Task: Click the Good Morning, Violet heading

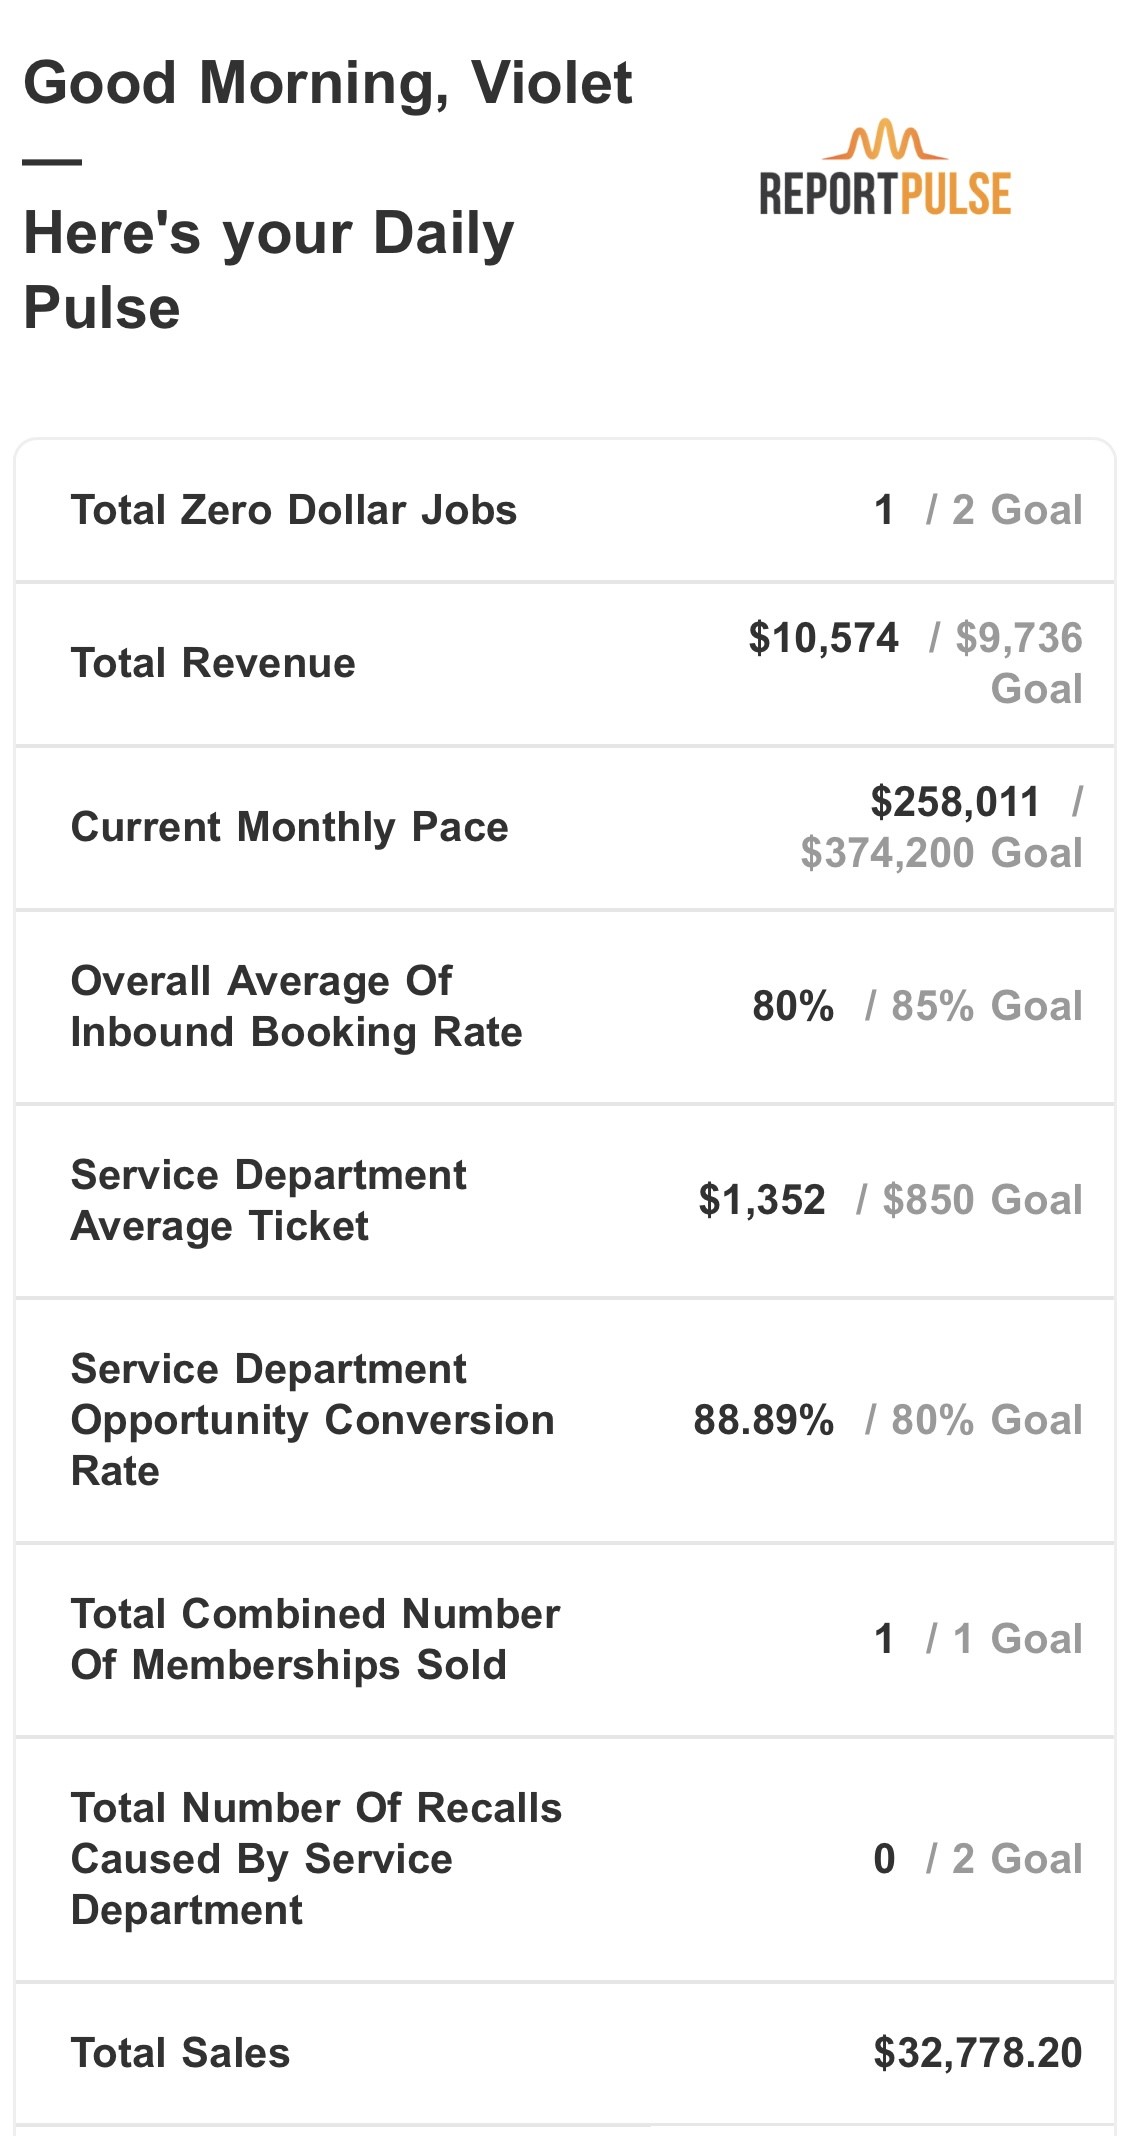Action: pos(328,82)
